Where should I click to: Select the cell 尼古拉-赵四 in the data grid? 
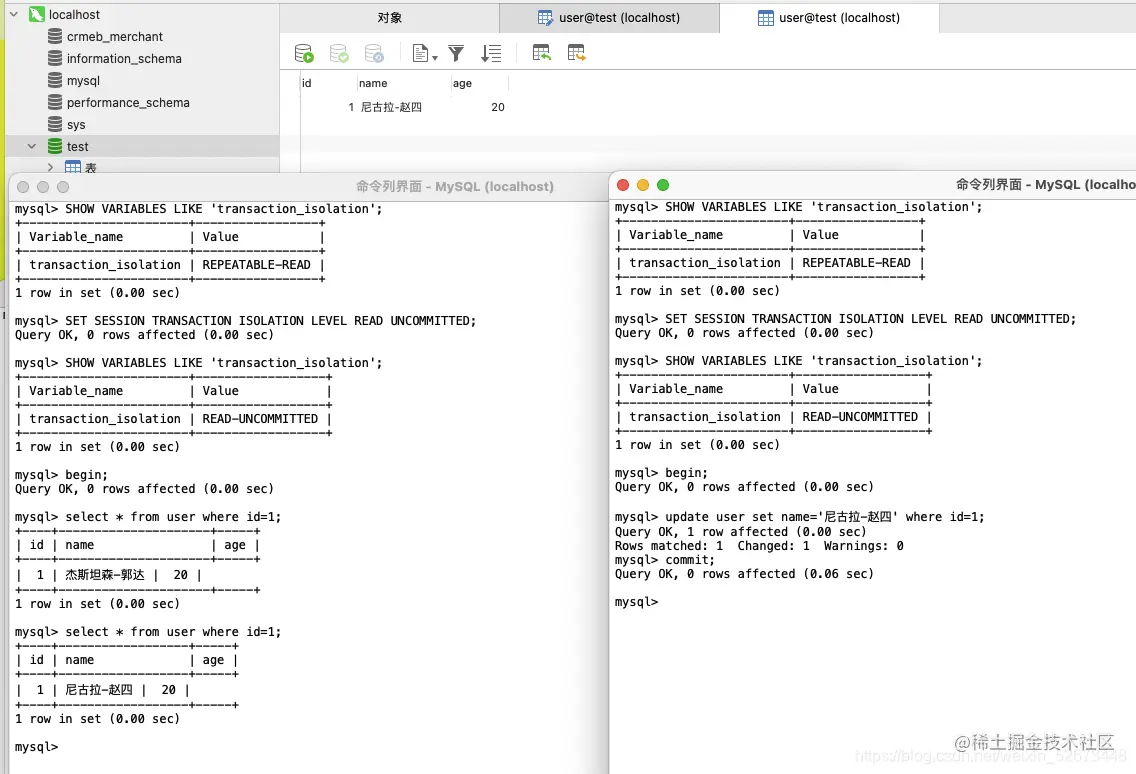[x=391, y=107]
